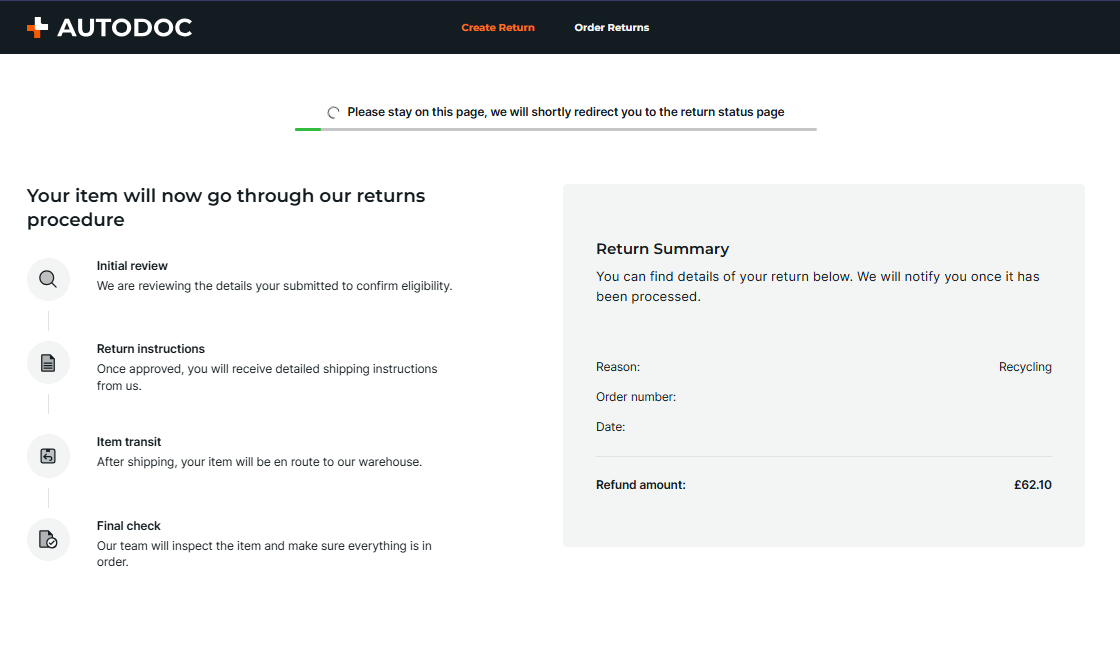
Task: Click the Order number label
Action: point(636,397)
